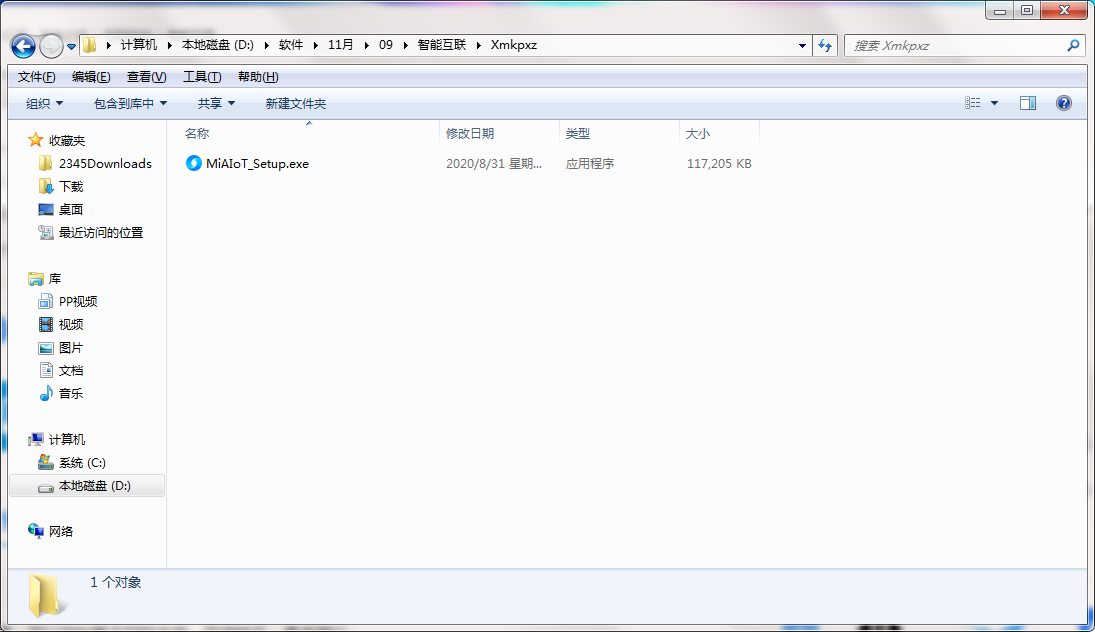Expand the address bar history dropdown

tap(802, 45)
